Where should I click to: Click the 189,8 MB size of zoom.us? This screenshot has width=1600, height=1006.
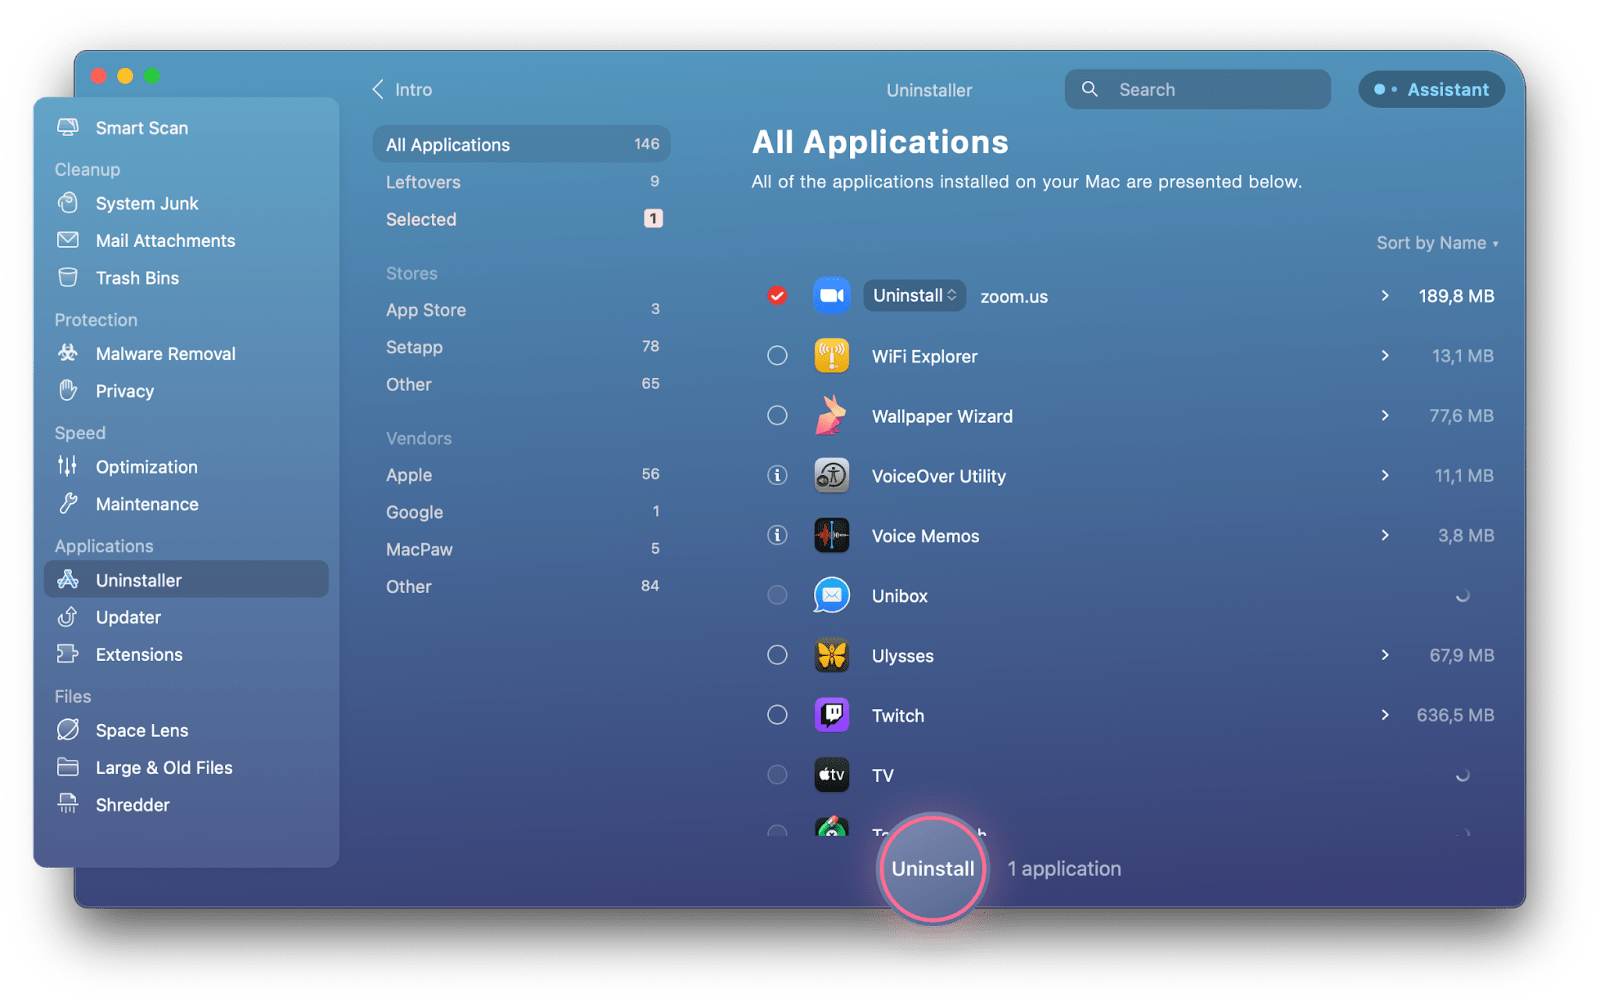click(1456, 296)
